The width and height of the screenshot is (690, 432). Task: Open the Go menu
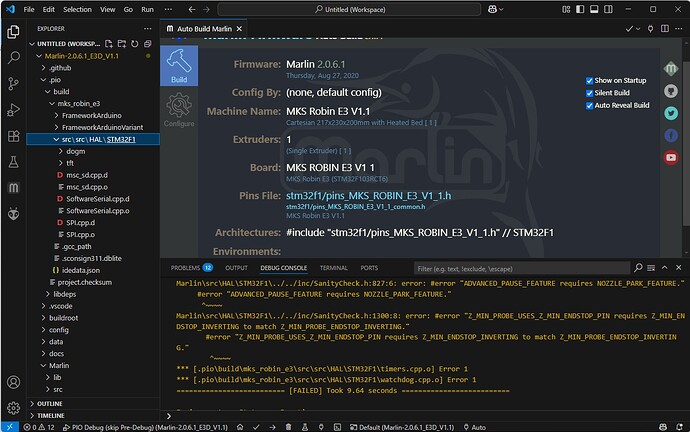[128, 9]
